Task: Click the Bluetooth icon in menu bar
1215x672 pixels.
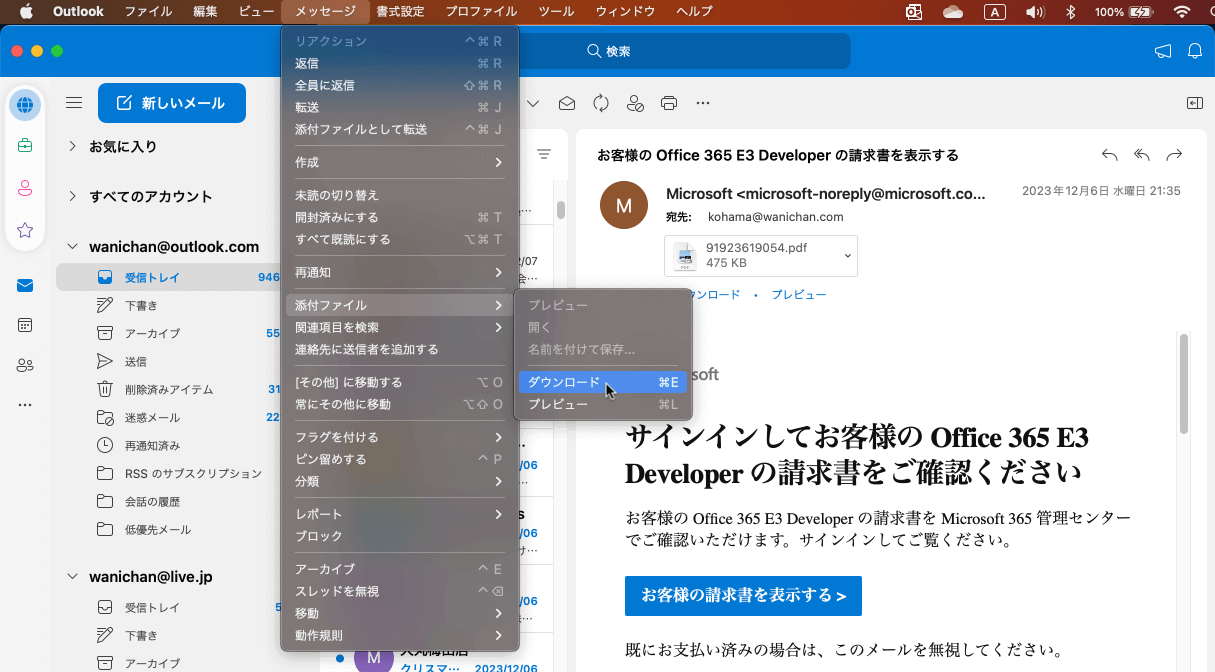Action: [x=1069, y=12]
